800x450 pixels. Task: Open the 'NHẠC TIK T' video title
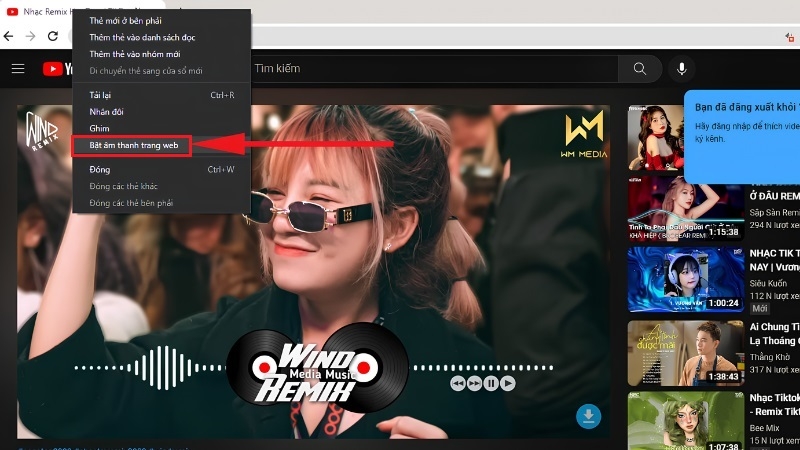pyautogui.click(x=774, y=260)
